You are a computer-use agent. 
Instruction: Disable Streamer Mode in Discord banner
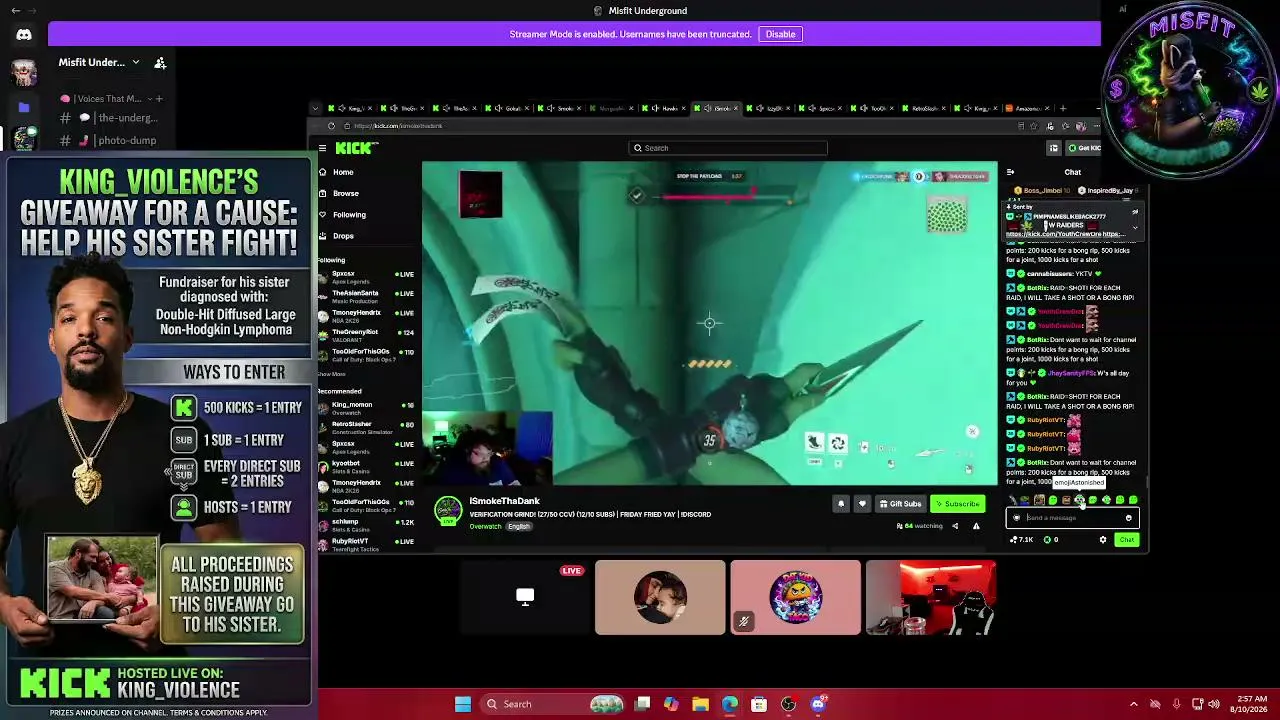780,34
